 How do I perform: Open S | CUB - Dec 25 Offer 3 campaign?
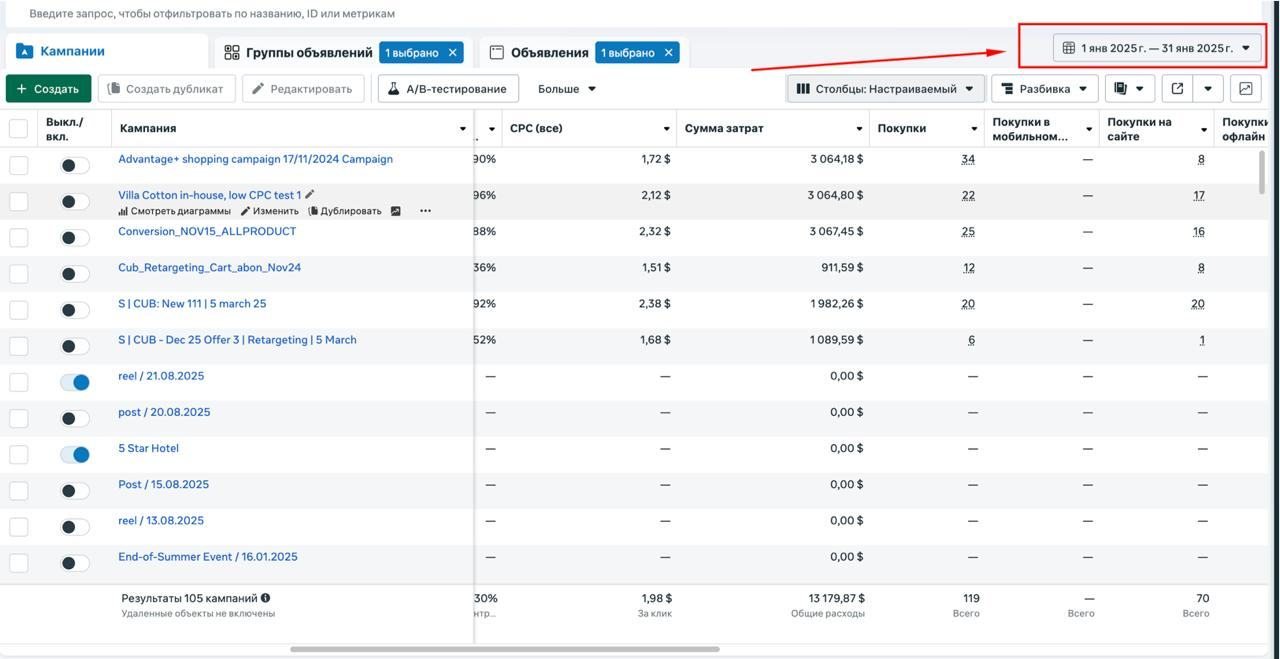(x=237, y=340)
